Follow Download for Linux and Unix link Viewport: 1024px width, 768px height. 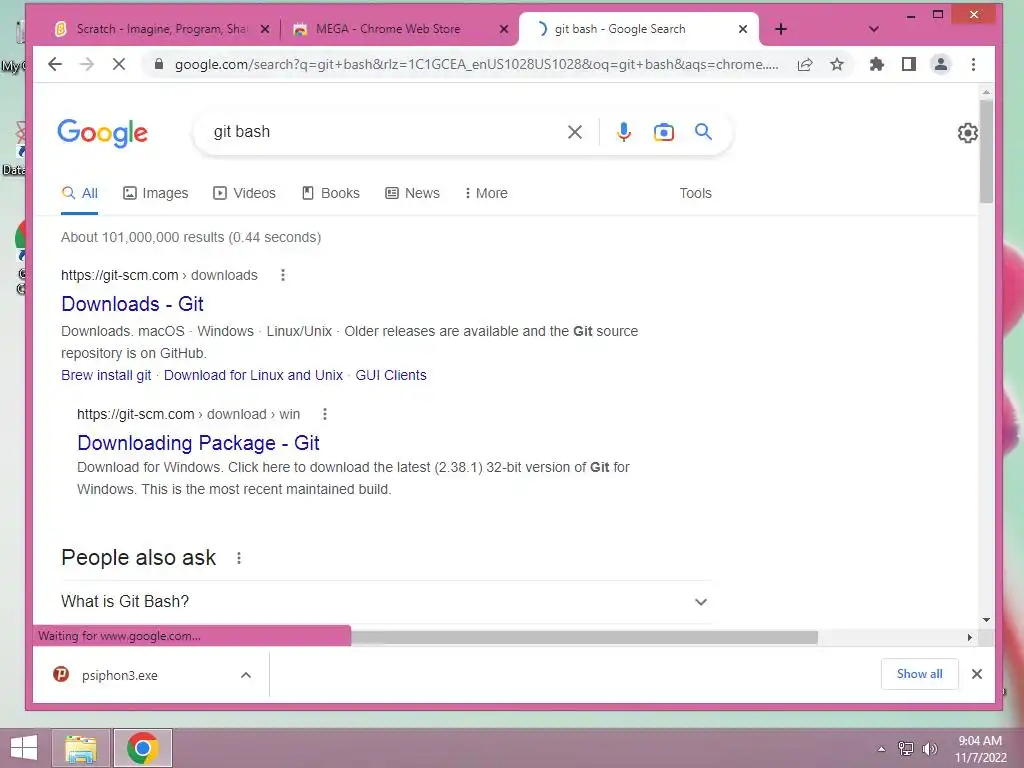pyautogui.click(x=253, y=376)
